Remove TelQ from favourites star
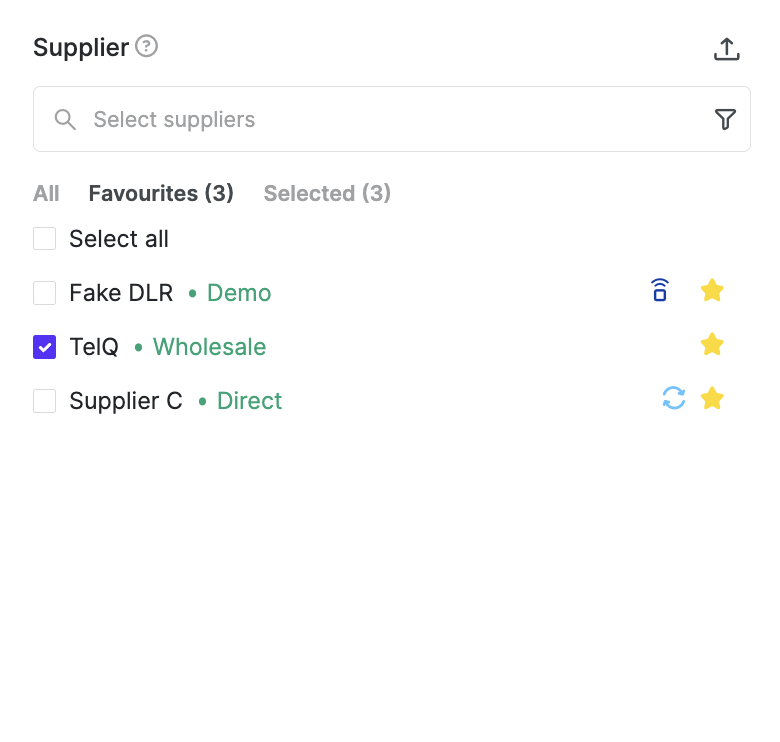780x742 pixels. click(x=712, y=344)
